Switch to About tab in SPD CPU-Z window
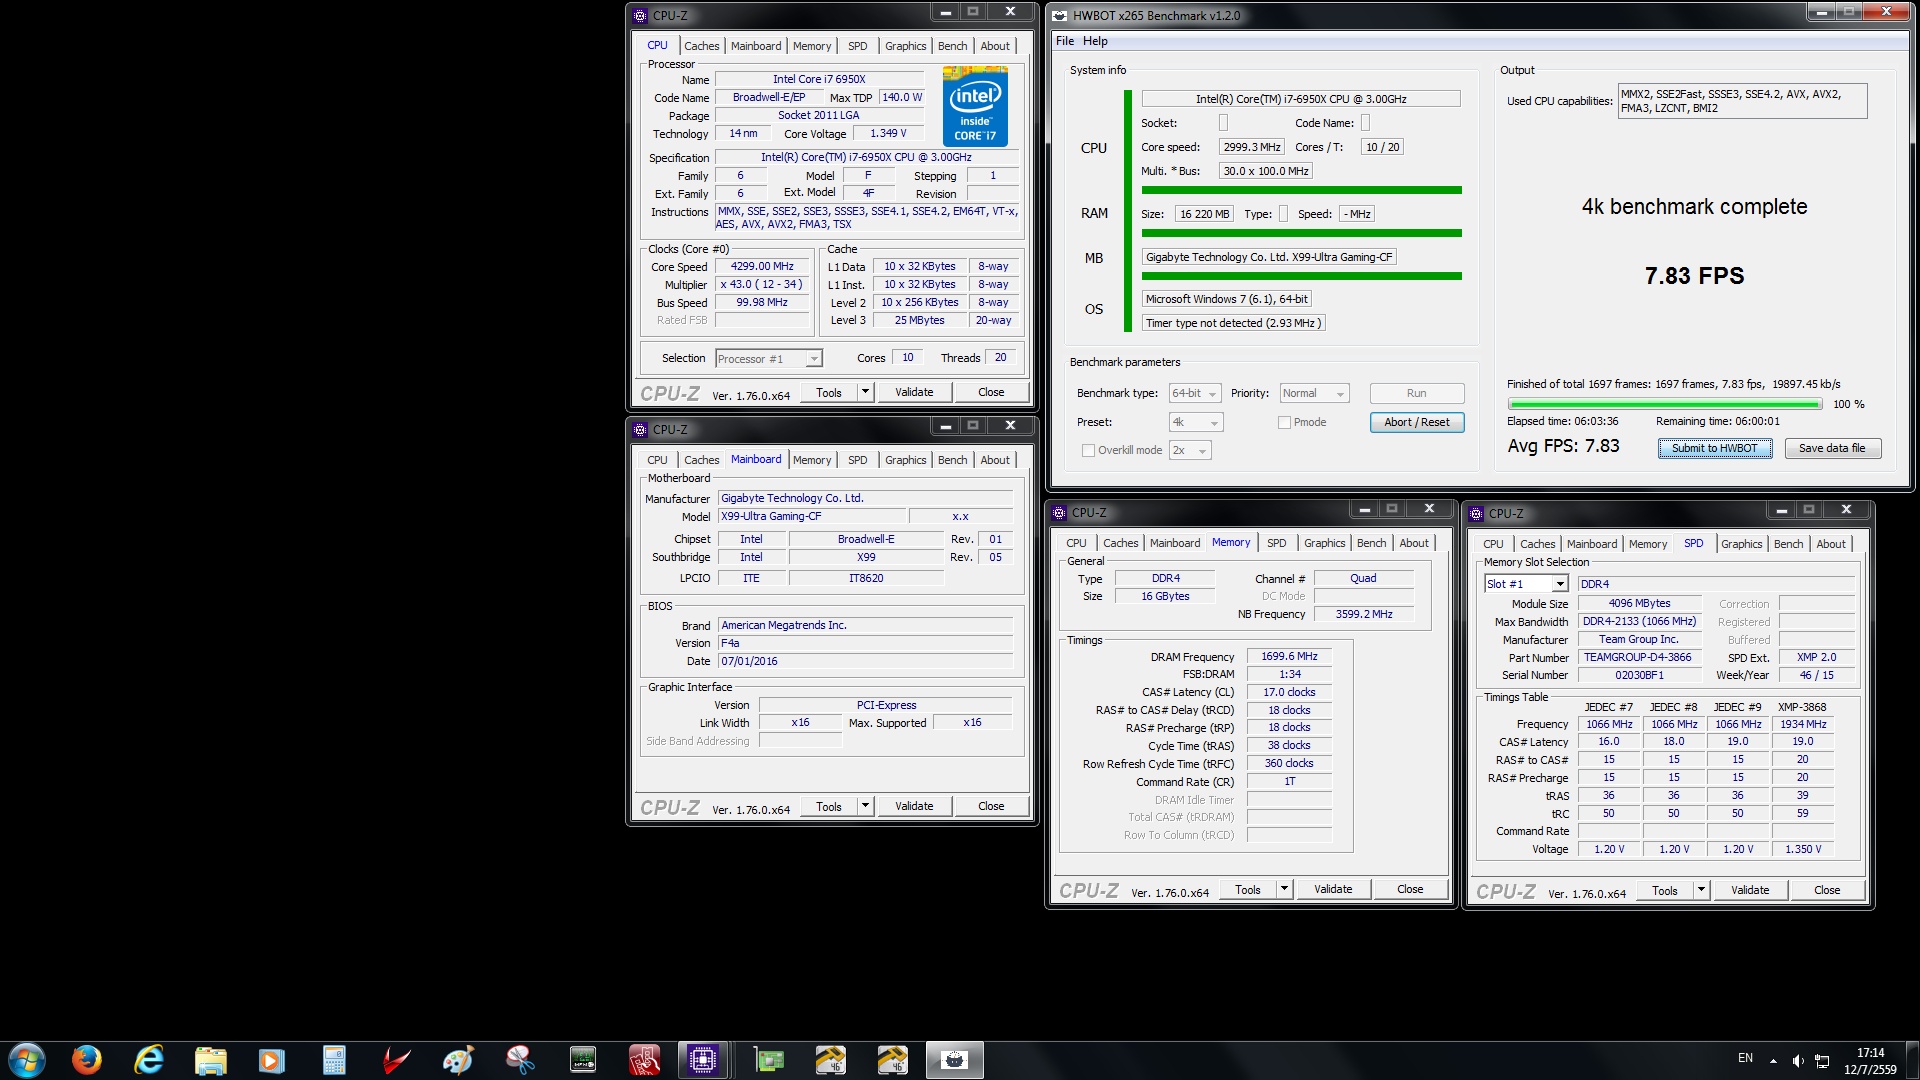Image resolution: width=1920 pixels, height=1080 pixels. [x=1831, y=544]
